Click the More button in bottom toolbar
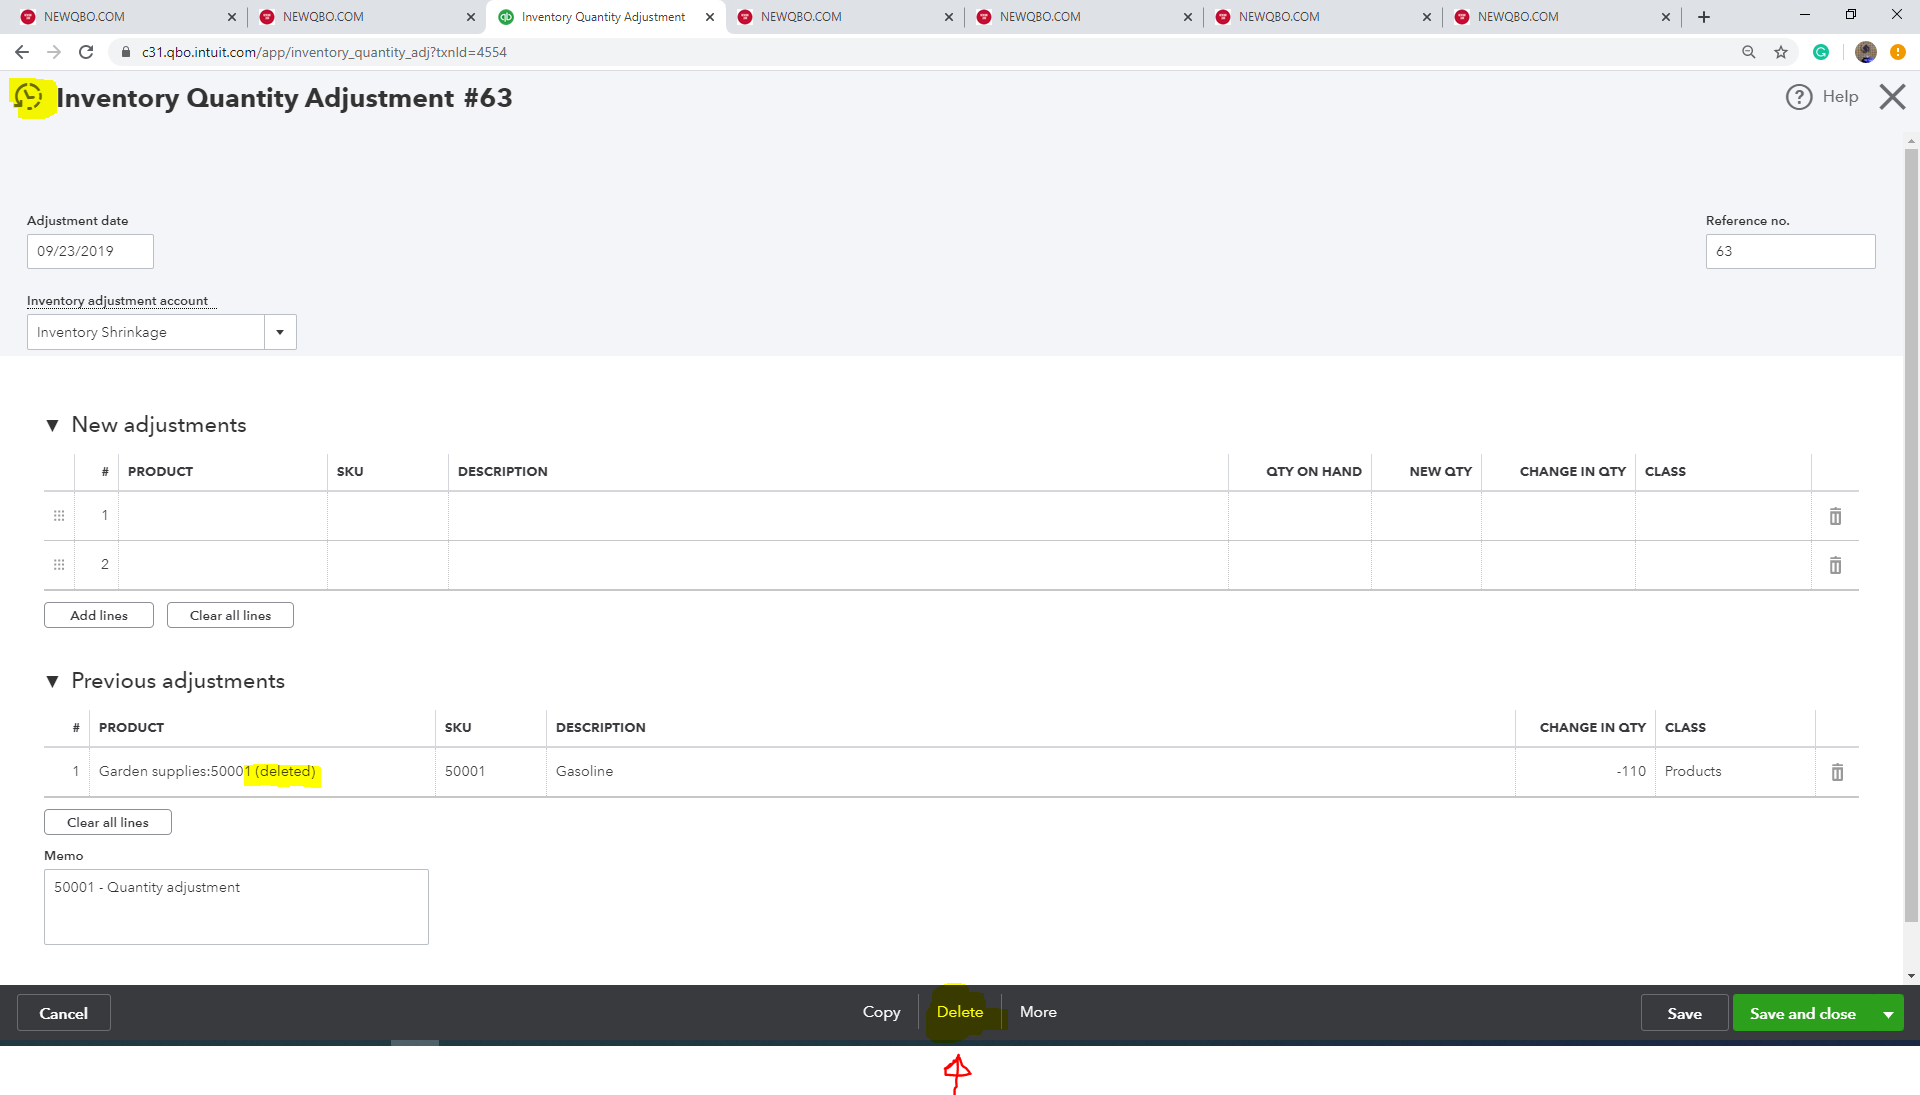The height and width of the screenshot is (1095, 1920). coord(1038,1012)
